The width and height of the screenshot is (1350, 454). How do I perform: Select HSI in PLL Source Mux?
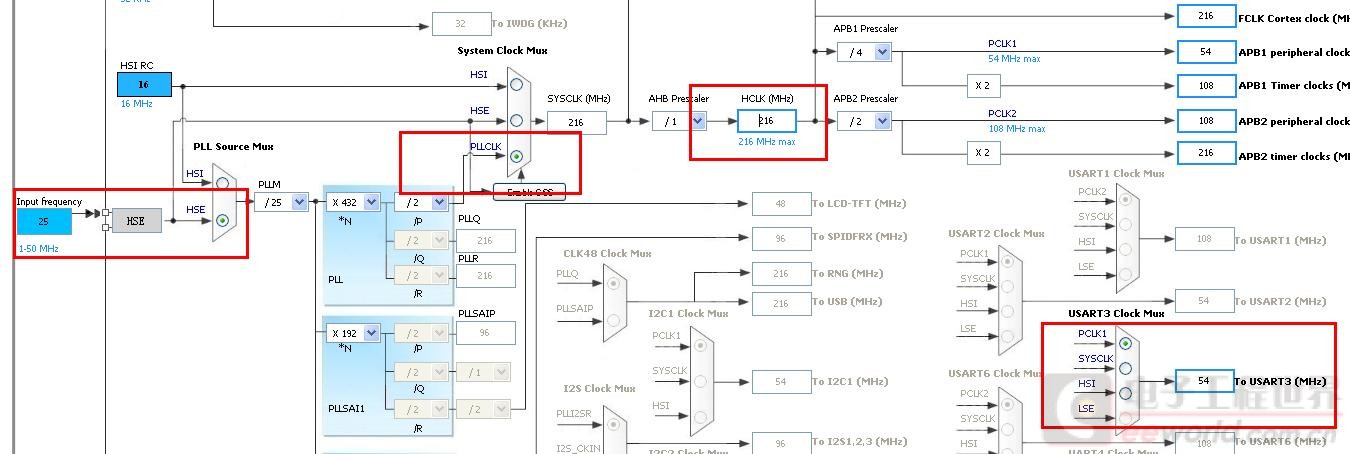point(222,184)
